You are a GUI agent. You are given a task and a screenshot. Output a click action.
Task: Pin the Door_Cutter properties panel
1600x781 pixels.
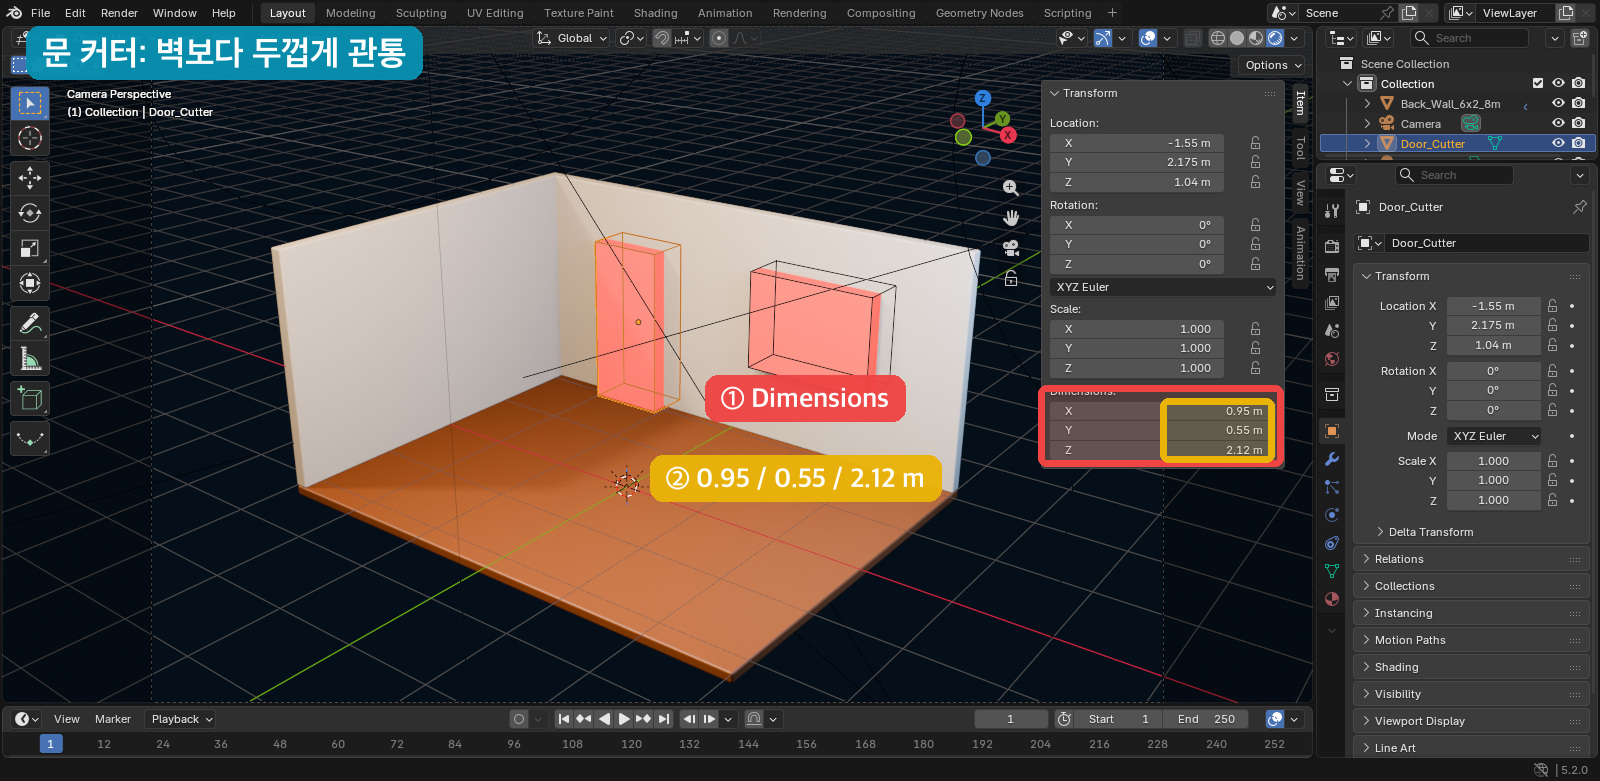click(x=1580, y=207)
